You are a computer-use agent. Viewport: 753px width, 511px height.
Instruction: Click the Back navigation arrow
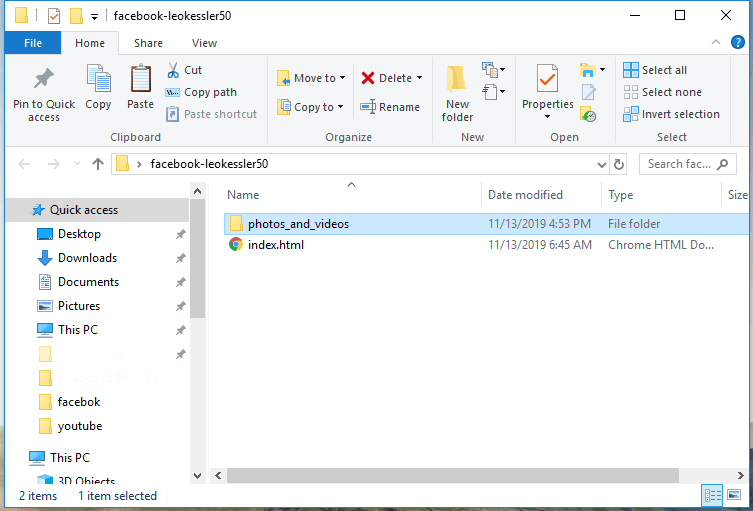[x=24, y=164]
